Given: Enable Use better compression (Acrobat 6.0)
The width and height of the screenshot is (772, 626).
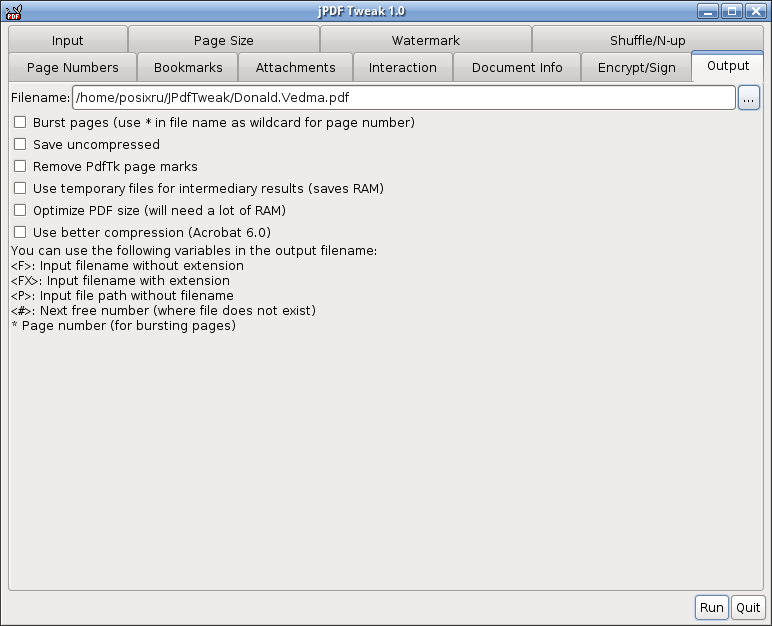Looking at the screenshot, I should click(x=20, y=232).
